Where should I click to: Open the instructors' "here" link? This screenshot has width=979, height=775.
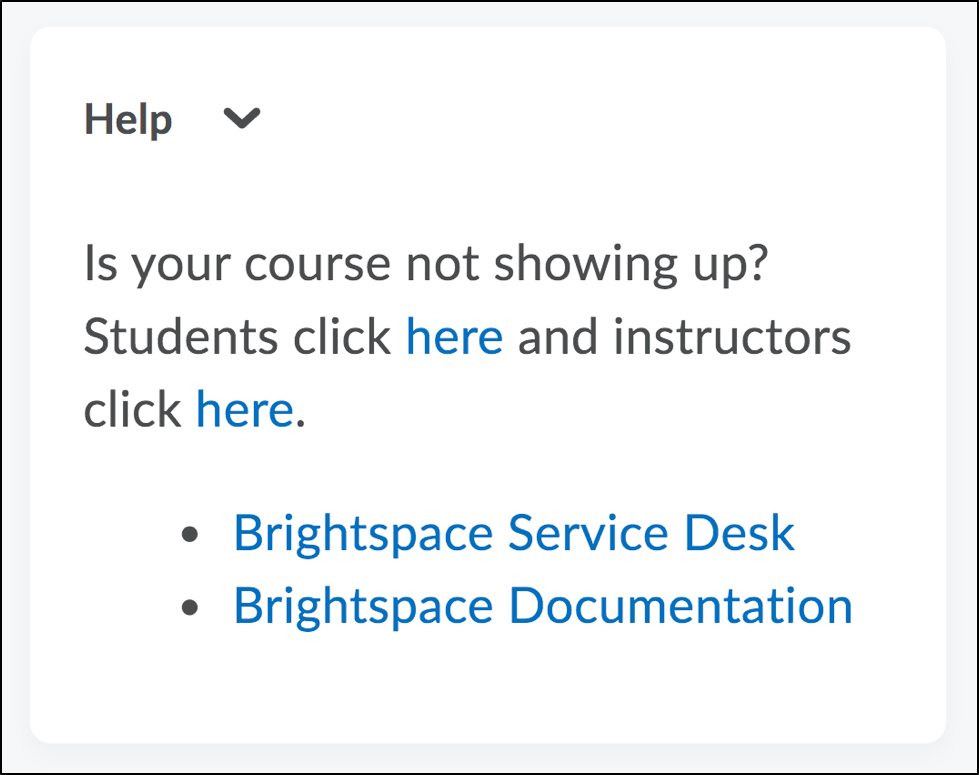[244, 410]
